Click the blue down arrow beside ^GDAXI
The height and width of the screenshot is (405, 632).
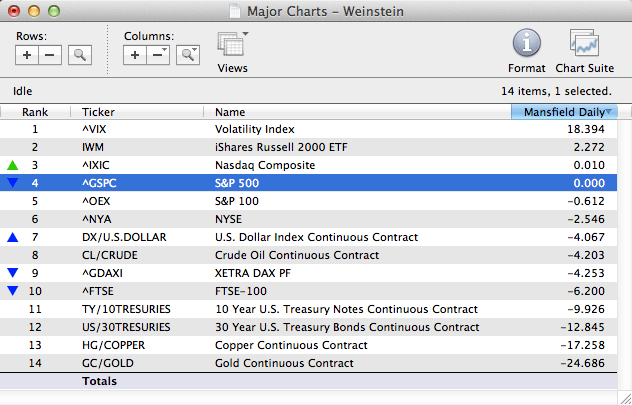pos(13,273)
